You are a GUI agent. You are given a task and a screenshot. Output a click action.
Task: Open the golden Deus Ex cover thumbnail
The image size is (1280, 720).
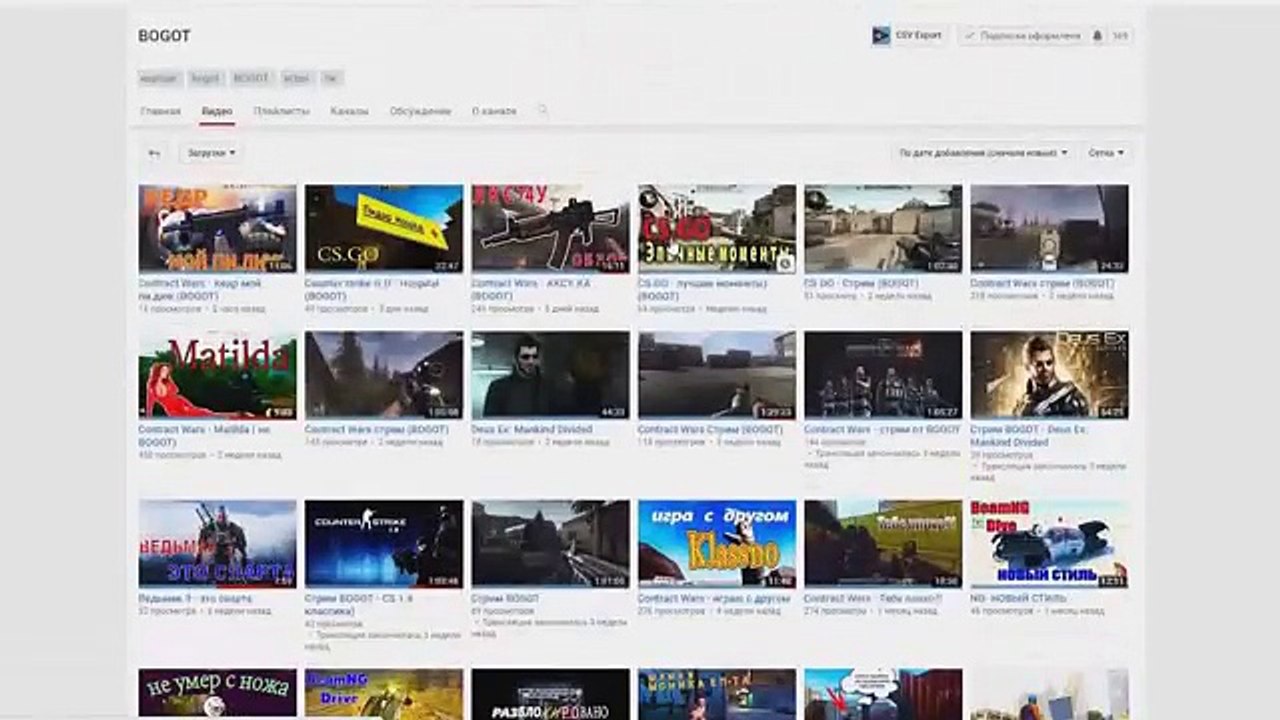pyautogui.click(x=1049, y=375)
